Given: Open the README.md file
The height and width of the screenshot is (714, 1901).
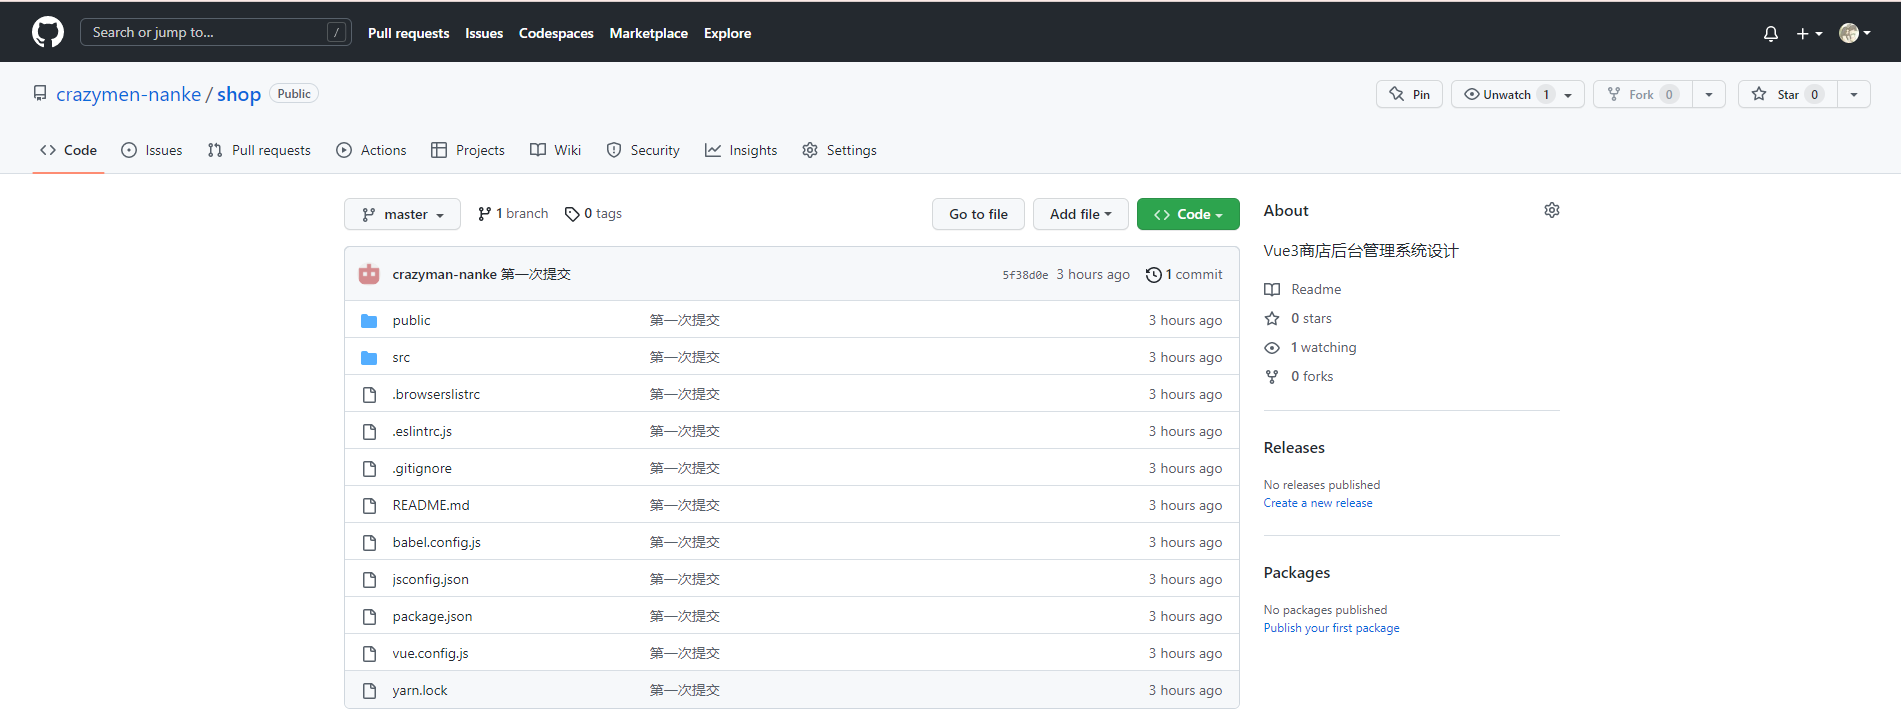Looking at the screenshot, I should point(431,505).
